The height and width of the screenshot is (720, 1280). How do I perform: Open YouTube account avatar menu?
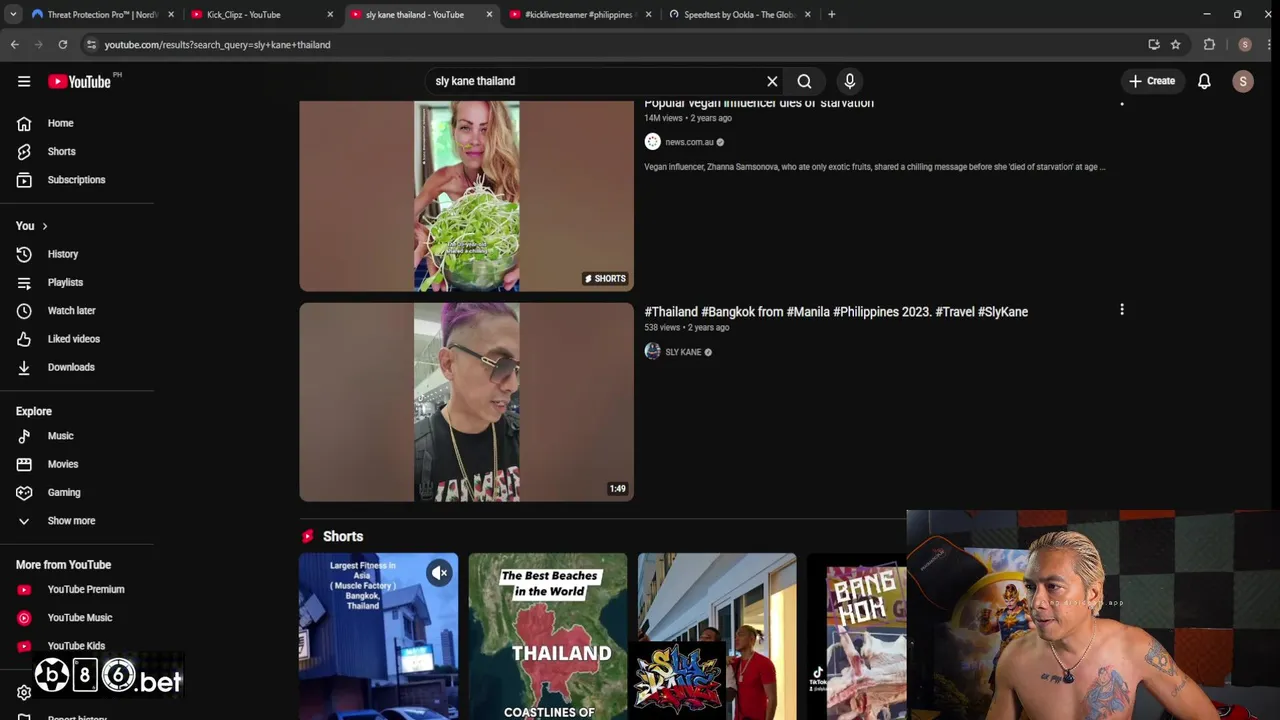click(1243, 81)
